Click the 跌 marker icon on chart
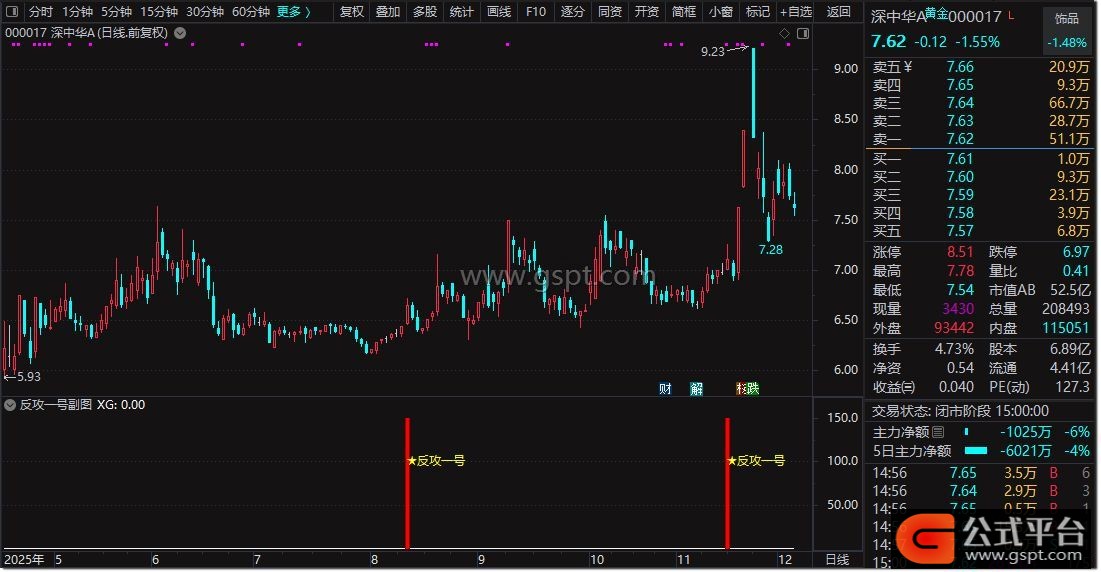Image resolution: width=1101 pixels, height=572 pixels. tap(752, 388)
